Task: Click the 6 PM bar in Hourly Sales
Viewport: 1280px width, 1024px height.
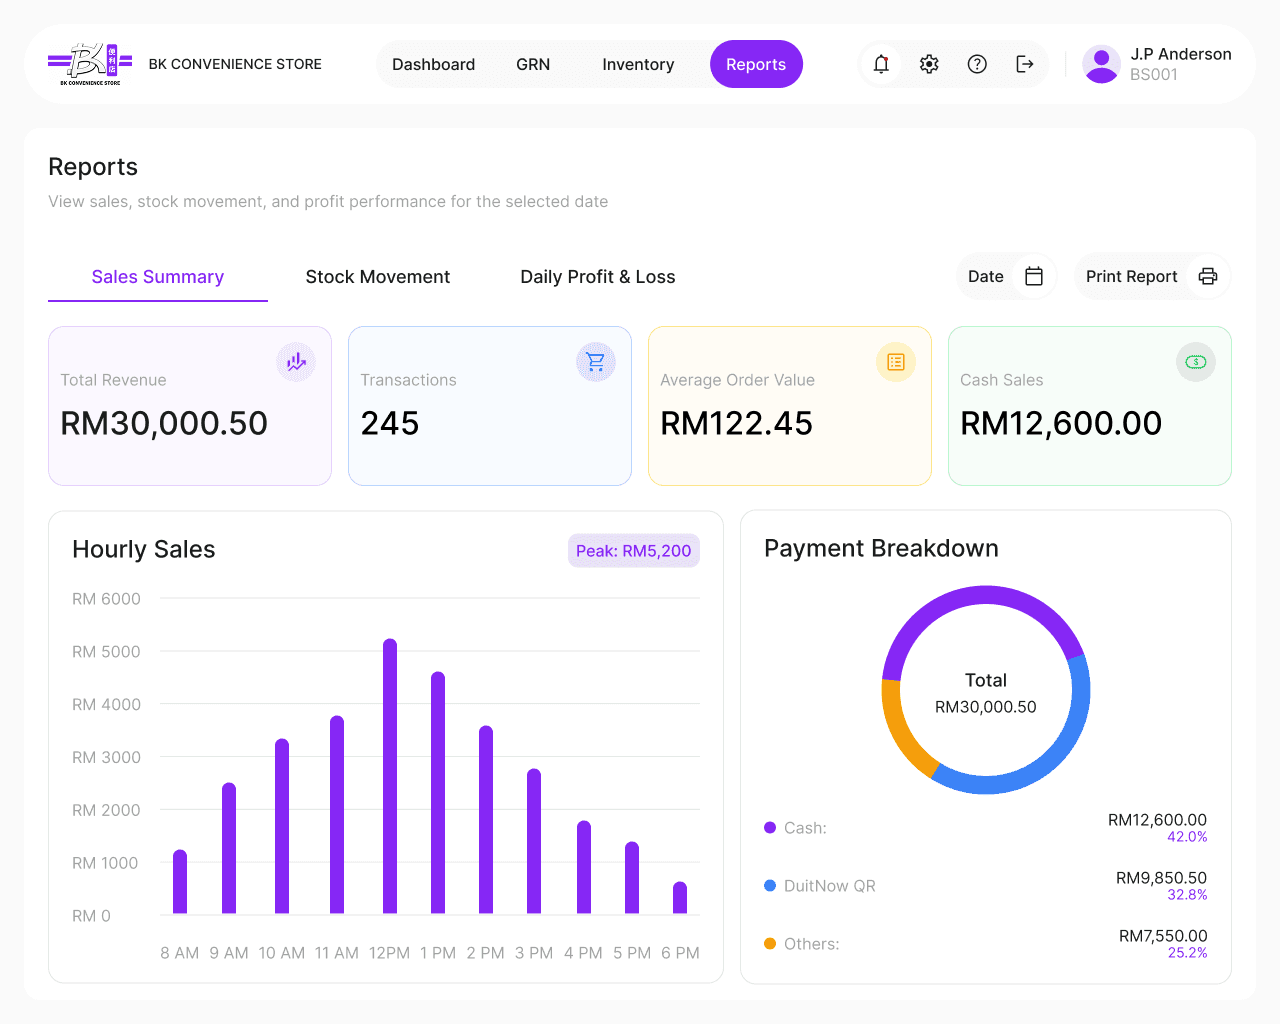Action: point(680,898)
